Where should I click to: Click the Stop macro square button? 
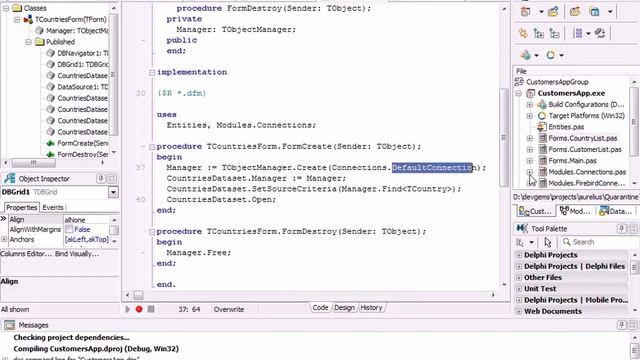coord(151,309)
